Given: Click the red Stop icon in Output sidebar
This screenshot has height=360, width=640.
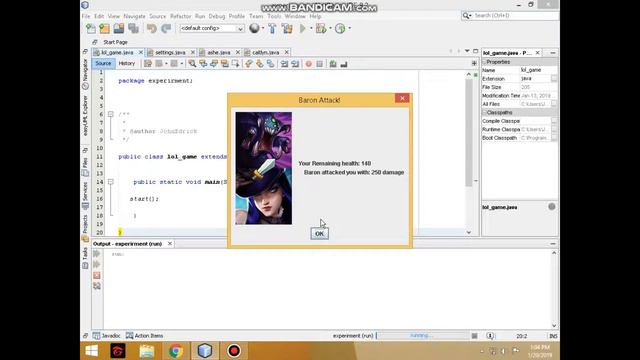Looking at the screenshot, I should pos(97,276).
